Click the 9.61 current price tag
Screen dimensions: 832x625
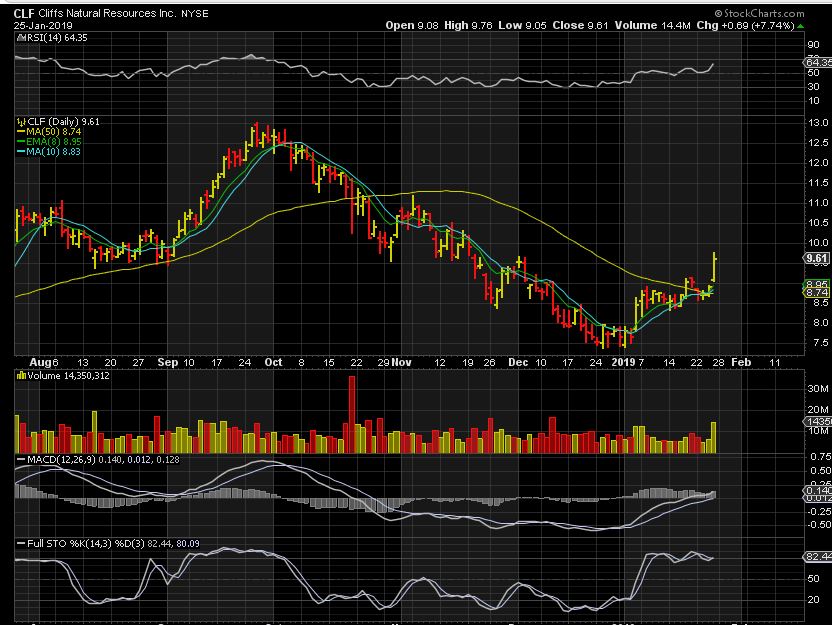coord(816,258)
